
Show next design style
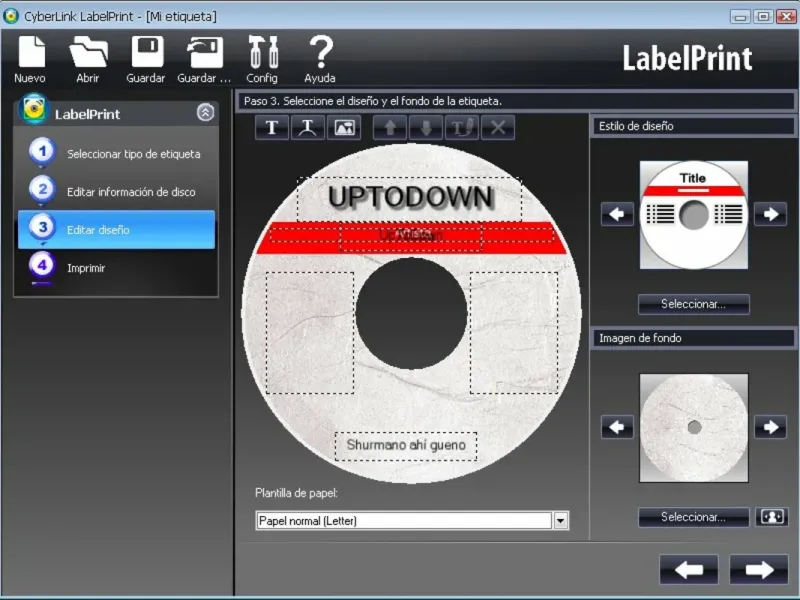[x=770, y=214]
